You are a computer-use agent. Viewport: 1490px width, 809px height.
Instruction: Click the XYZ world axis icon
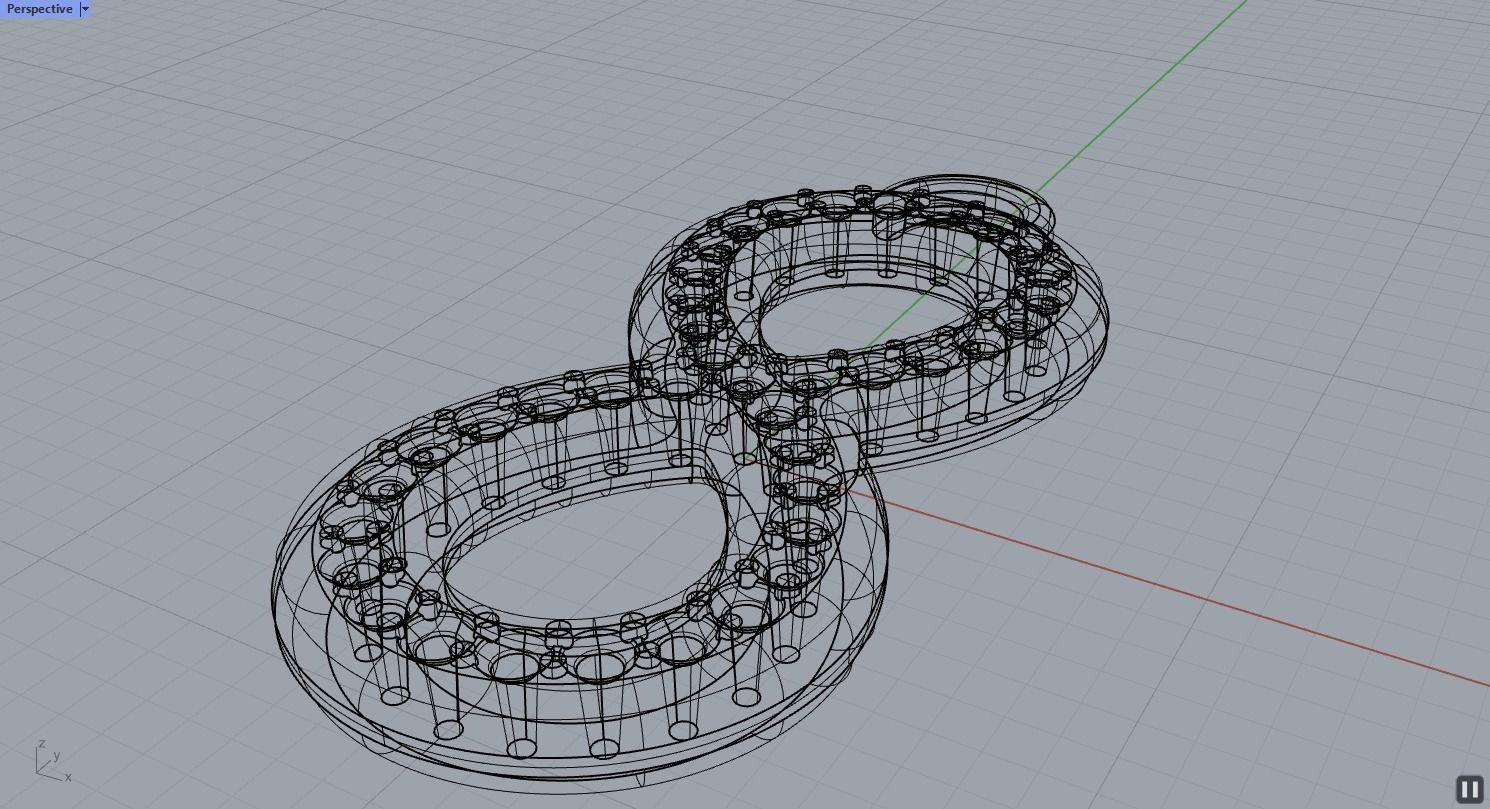(x=53, y=760)
